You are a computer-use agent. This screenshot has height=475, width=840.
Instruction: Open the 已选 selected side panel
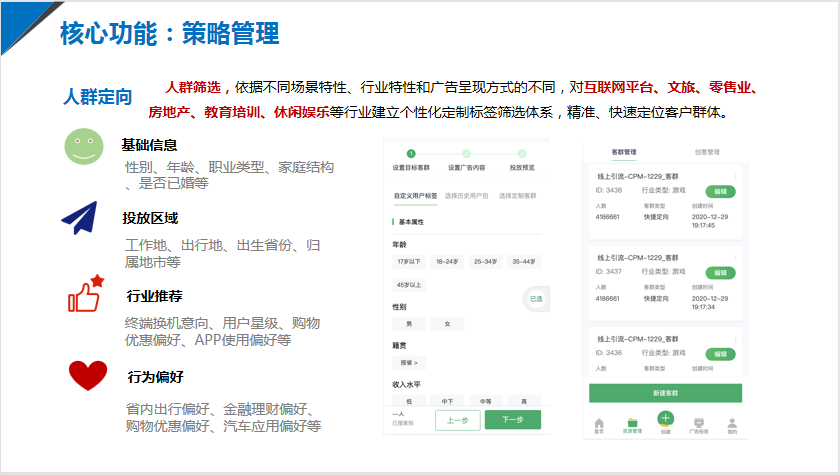tap(535, 298)
